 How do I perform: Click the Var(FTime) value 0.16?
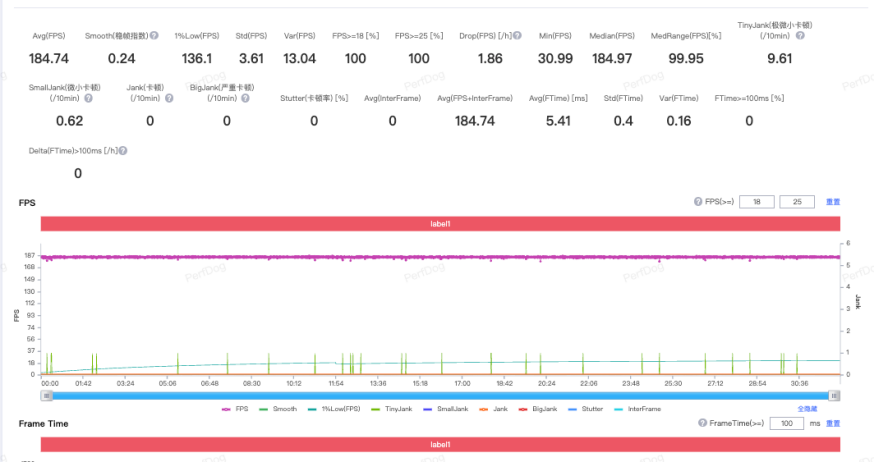coord(679,121)
